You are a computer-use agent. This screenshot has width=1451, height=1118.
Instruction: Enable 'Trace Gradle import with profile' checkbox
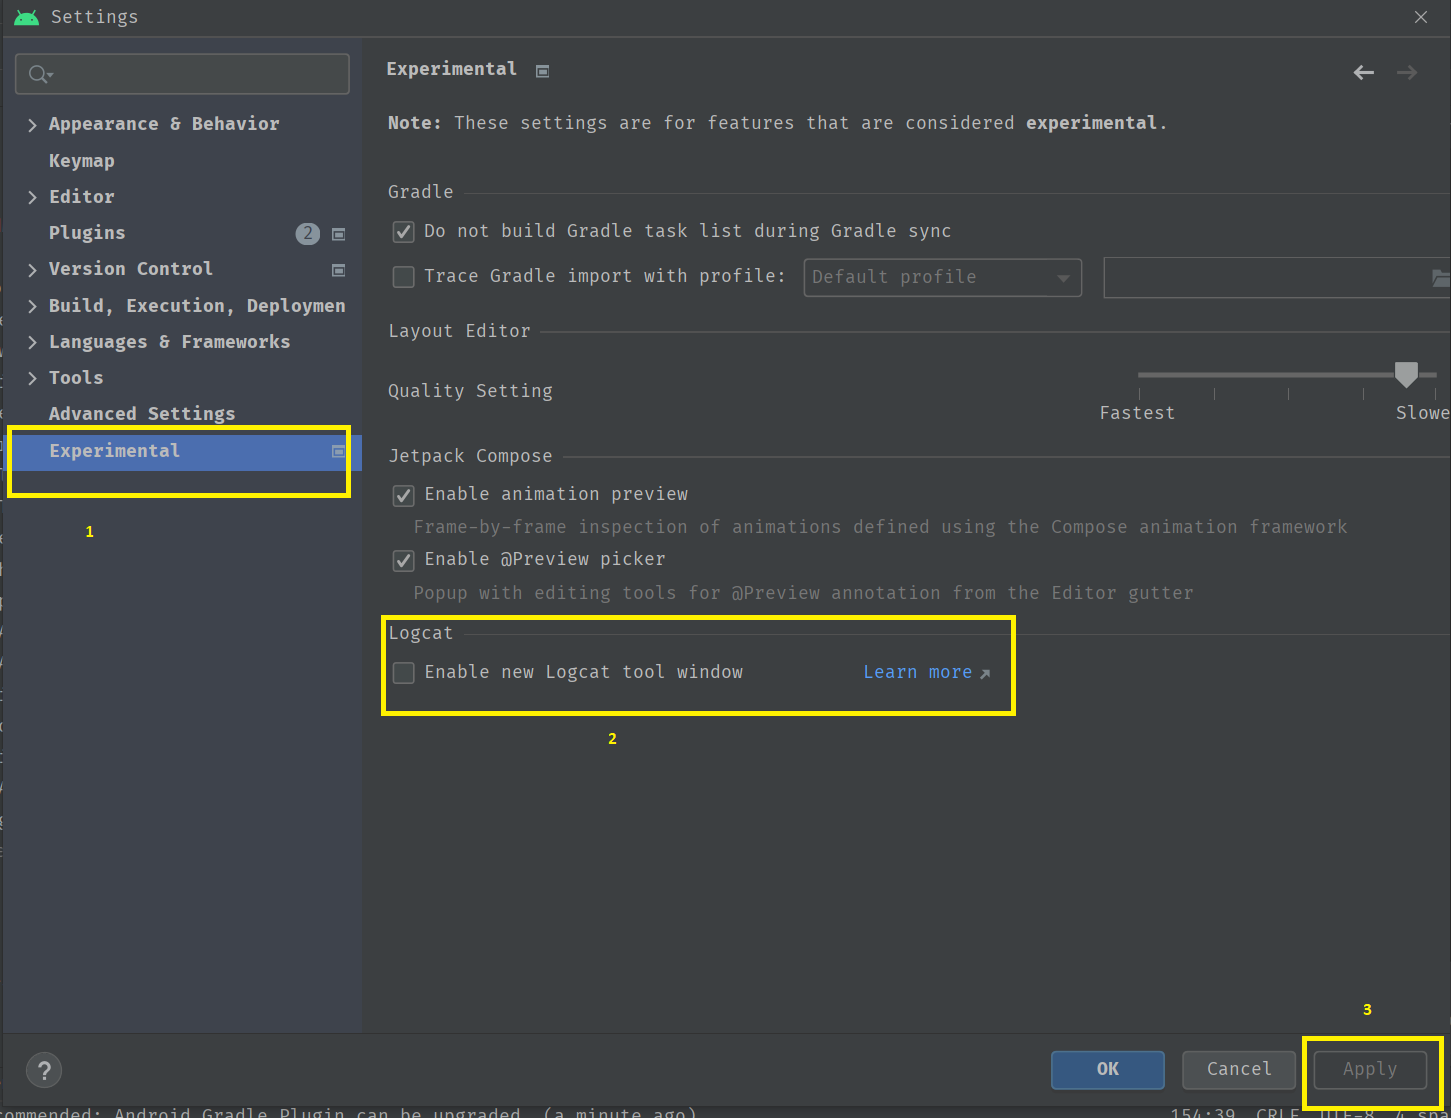click(x=404, y=277)
